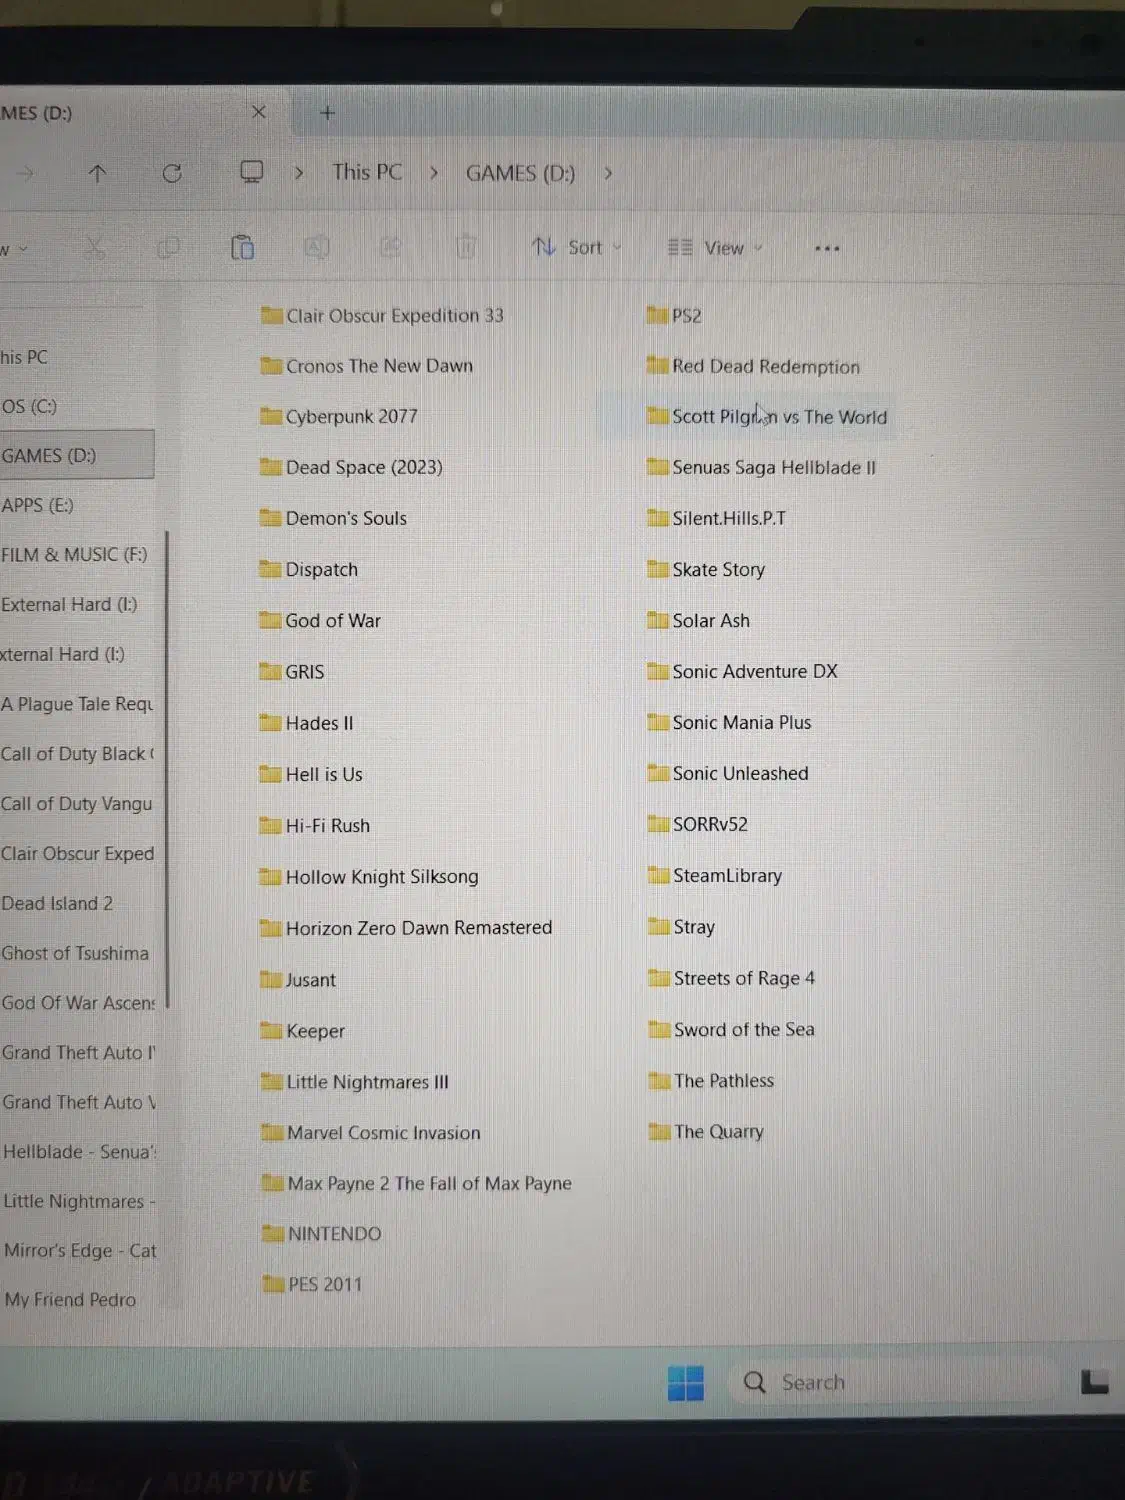Select The Quarry folder

pos(706,1131)
